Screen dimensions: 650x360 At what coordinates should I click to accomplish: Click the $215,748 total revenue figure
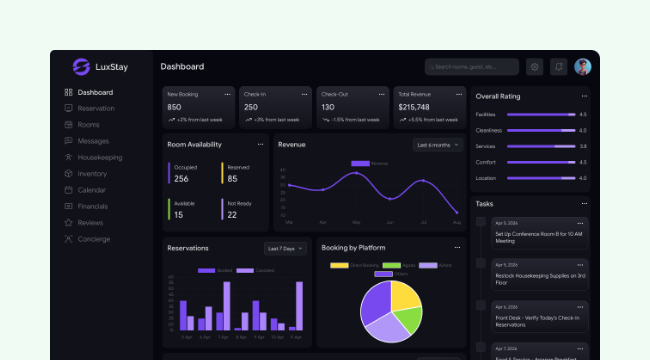tap(414, 107)
